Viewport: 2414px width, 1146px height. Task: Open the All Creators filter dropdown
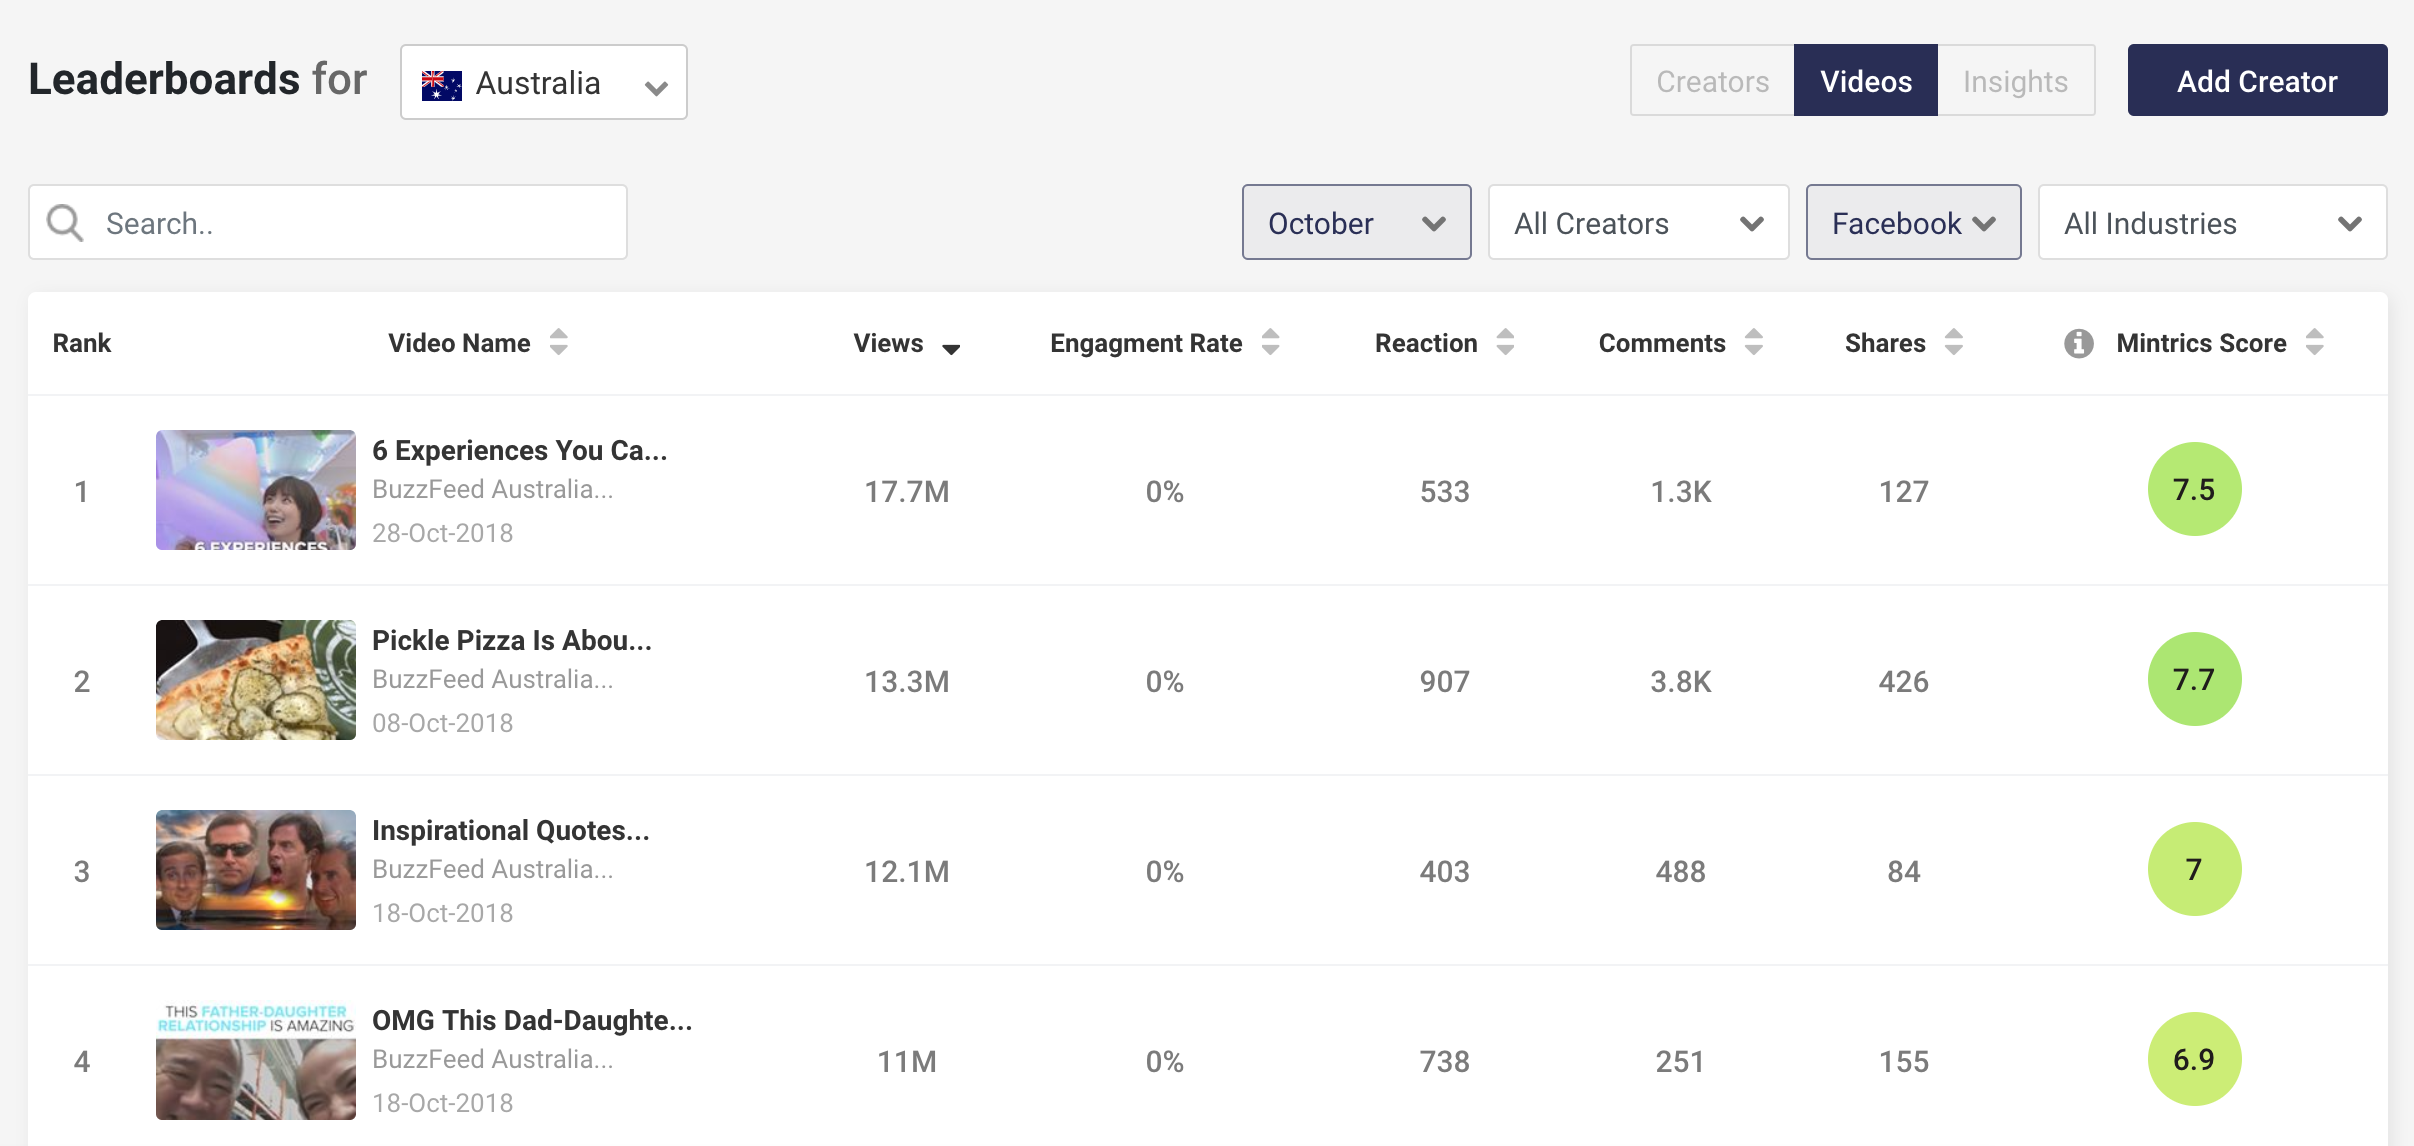(x=1638, y=222)
